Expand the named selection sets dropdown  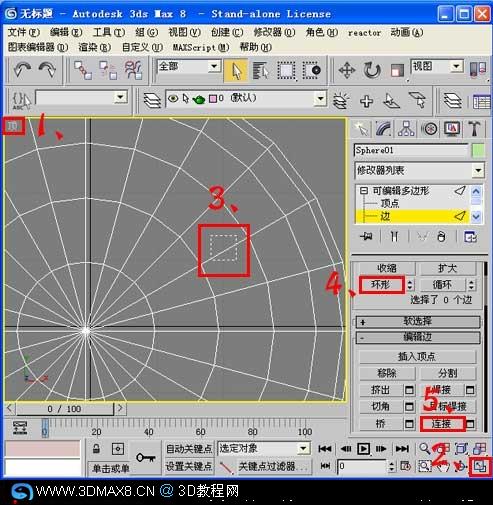coord(120,97)
